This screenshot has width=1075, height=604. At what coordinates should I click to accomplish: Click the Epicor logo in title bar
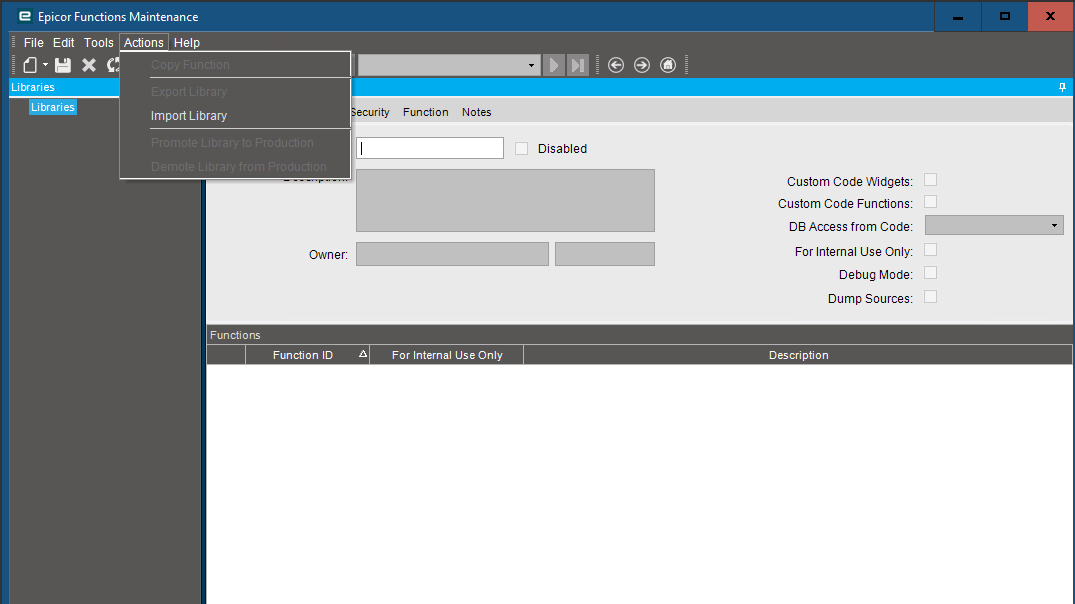25,16
